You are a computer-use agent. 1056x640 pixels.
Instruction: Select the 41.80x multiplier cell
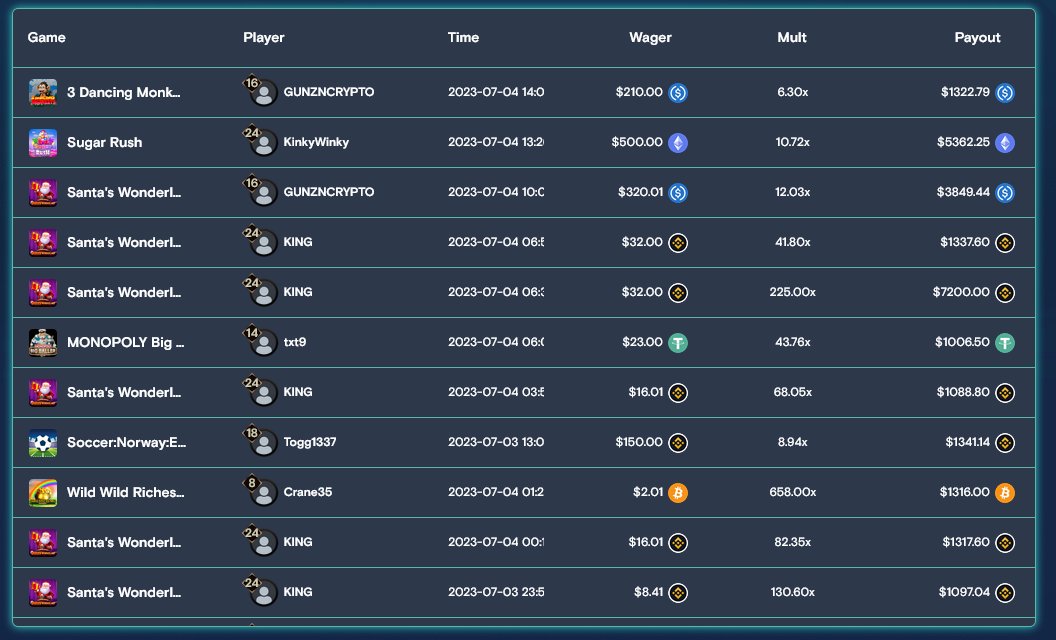pyautogui.click(x=793, y=241)
